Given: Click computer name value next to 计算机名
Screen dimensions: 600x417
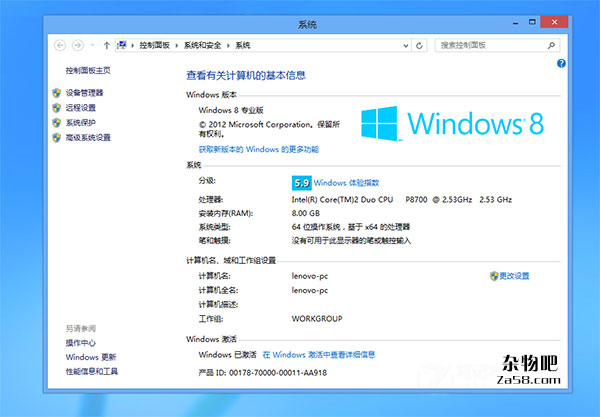Looking at the screenshot, I should click(x=310, y=276).
